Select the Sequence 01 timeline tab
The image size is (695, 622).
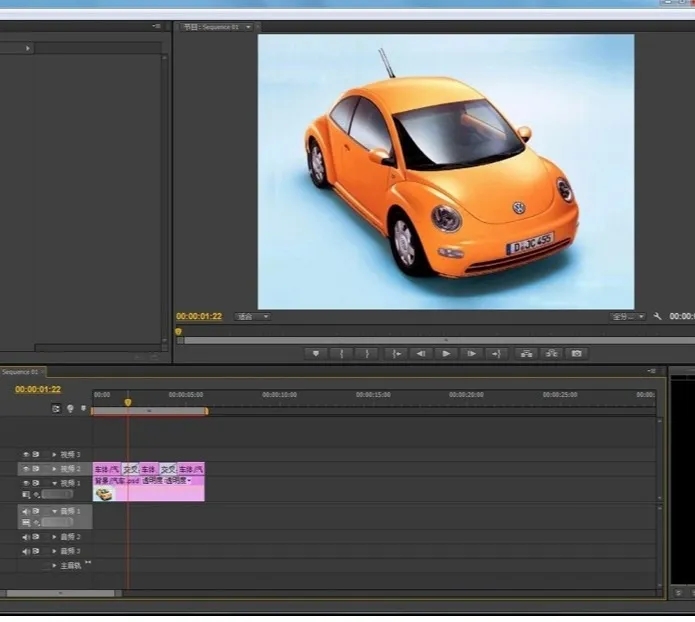[20, 372]
